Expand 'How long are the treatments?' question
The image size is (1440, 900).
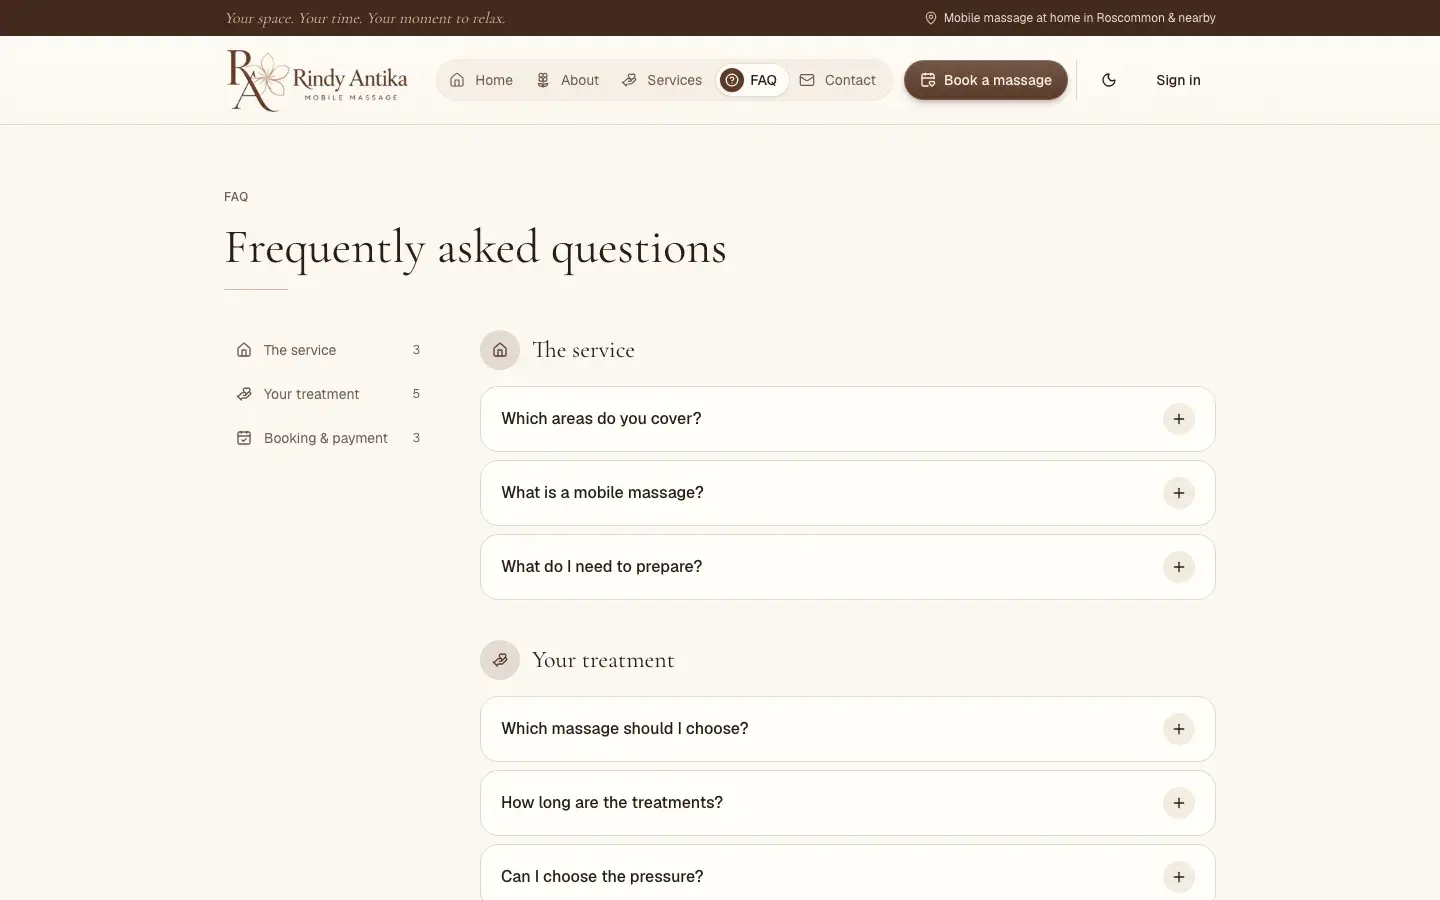[847, 803]
